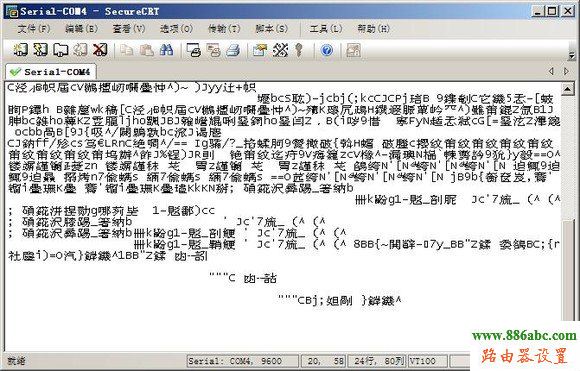Open Global Options tools icon
This screenshot has height=371, width=580.
280,50
